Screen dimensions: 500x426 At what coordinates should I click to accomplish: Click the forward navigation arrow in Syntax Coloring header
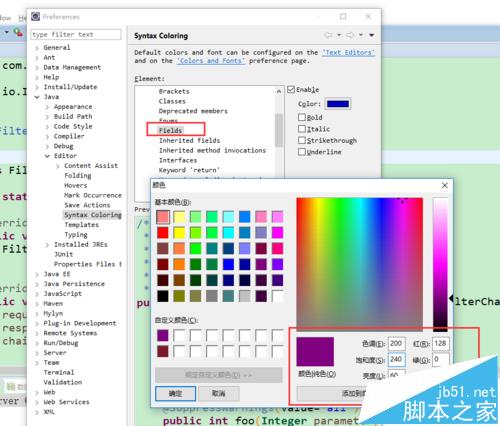coord(350,35)
